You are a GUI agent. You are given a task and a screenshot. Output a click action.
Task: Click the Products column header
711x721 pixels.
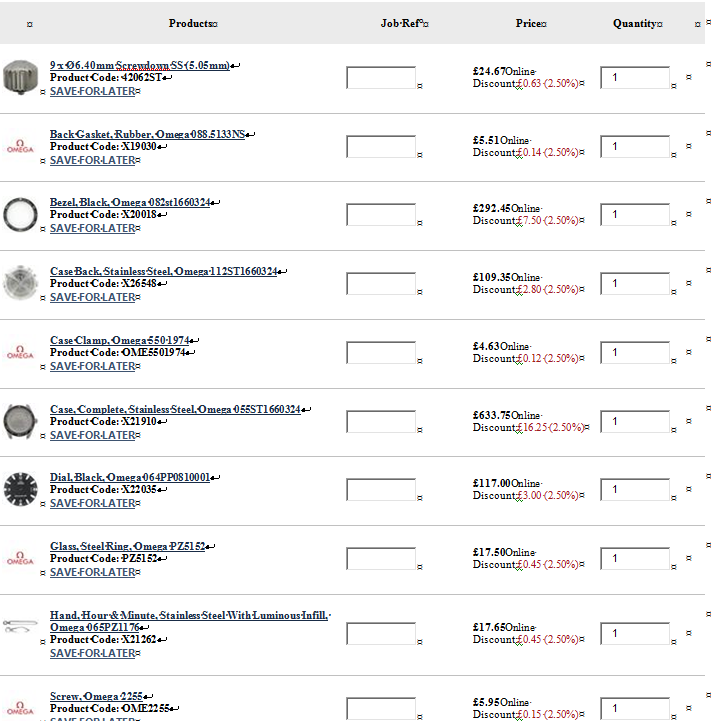[190, 23]
